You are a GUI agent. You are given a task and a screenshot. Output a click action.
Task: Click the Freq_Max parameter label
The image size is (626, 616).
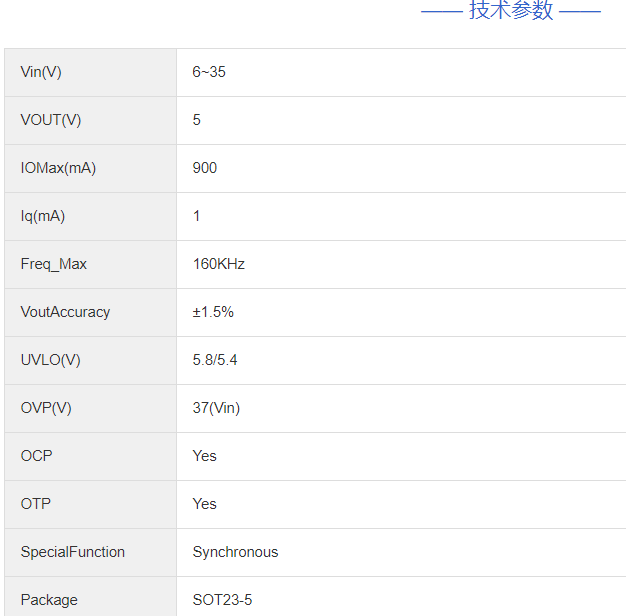click(x=54, y=264)
